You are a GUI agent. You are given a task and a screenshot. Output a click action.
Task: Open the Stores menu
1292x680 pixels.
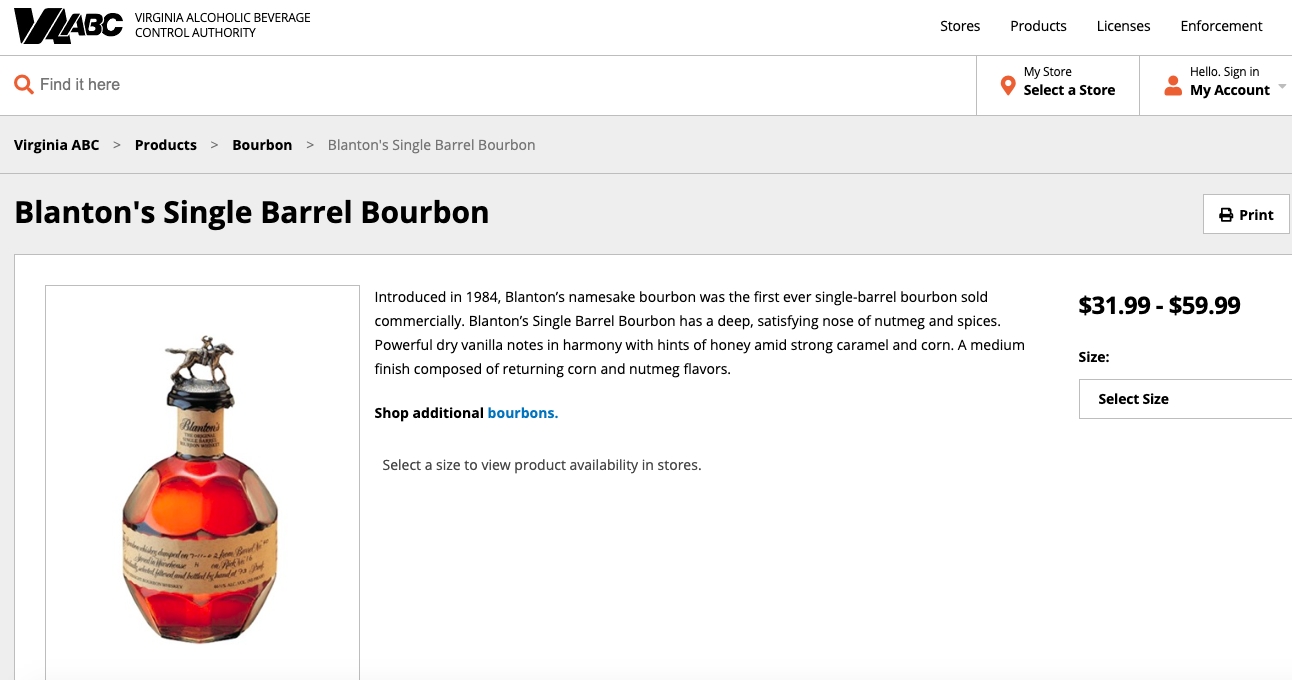[960, 26]
